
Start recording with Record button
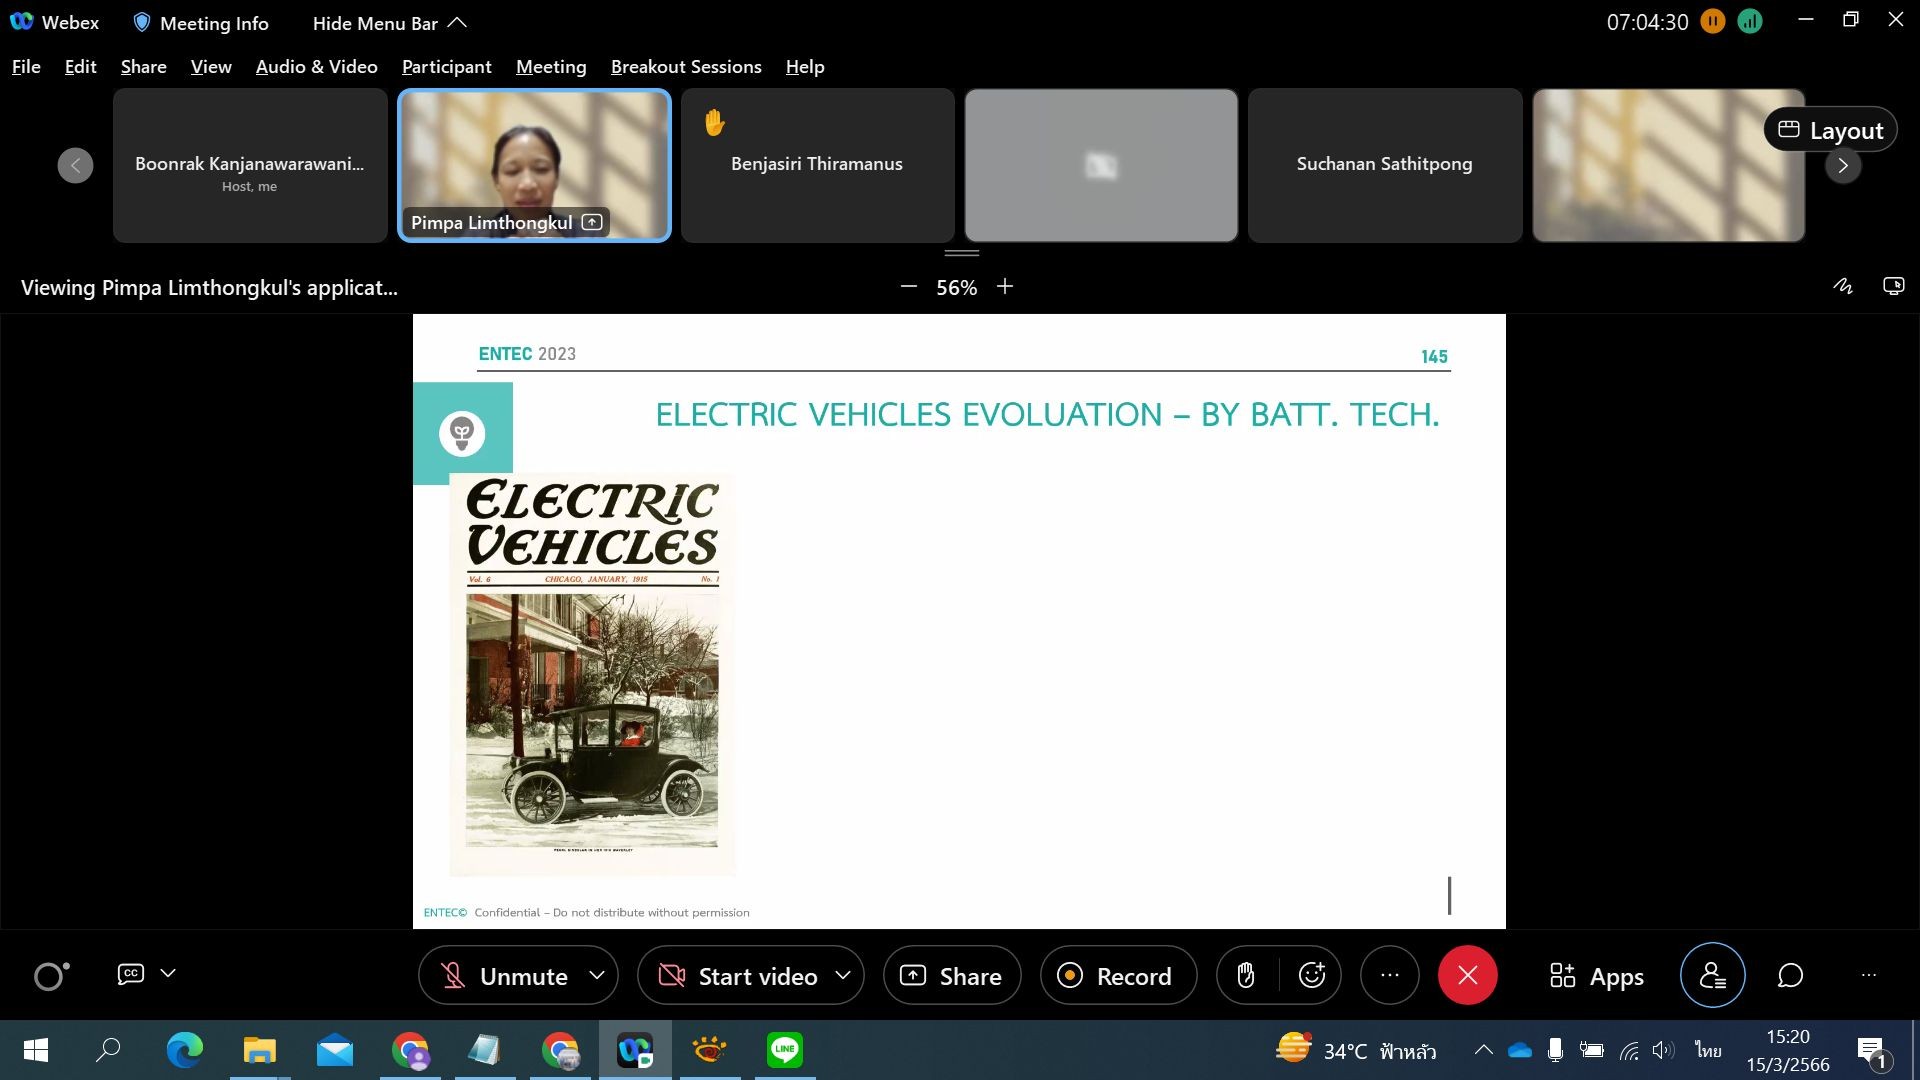pyautogui.click(x=1118, y=976)
